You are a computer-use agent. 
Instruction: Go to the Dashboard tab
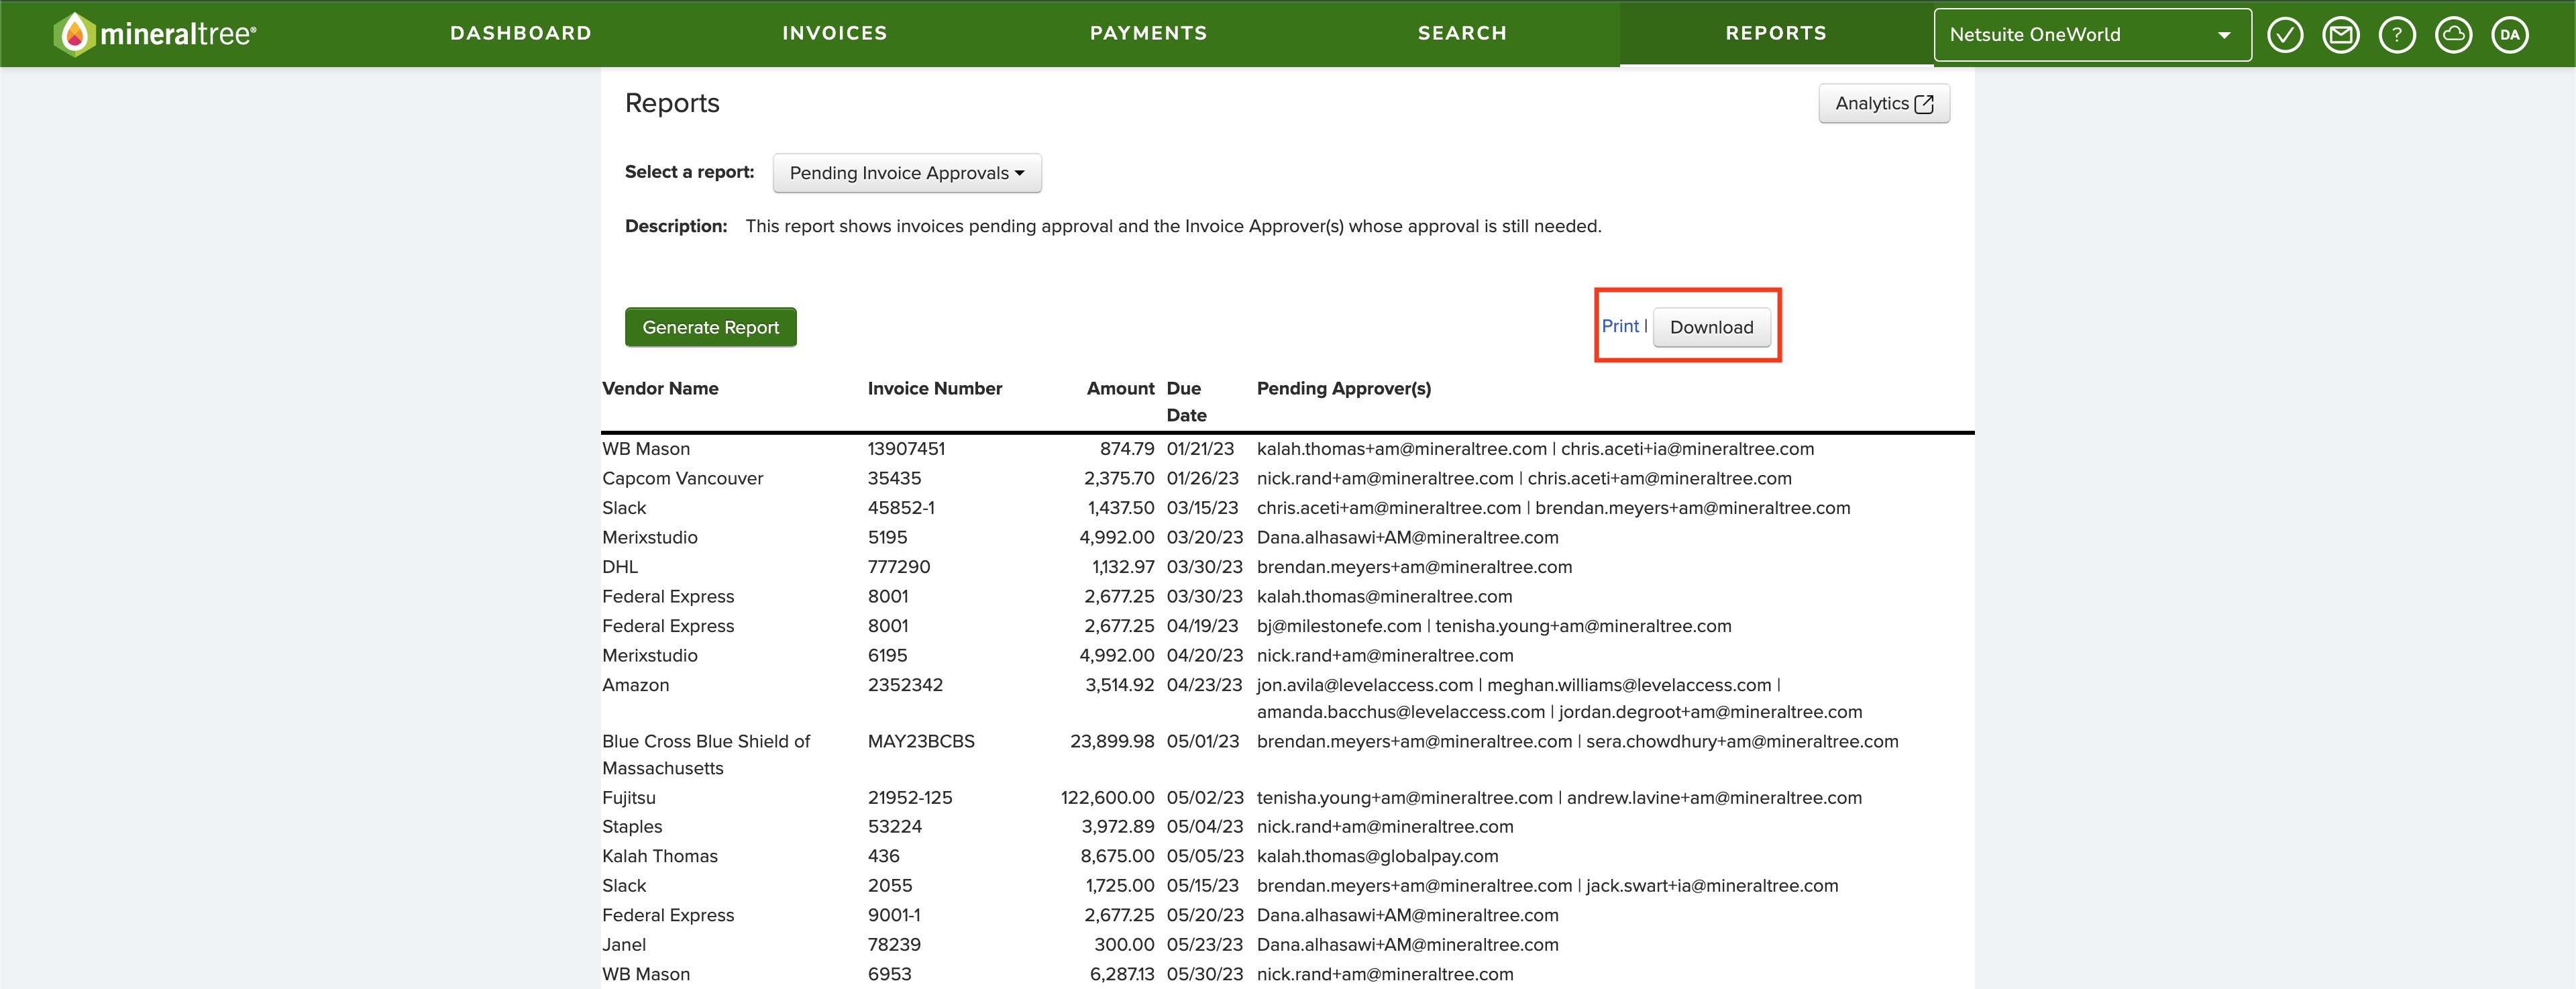[x=521, y=33]
